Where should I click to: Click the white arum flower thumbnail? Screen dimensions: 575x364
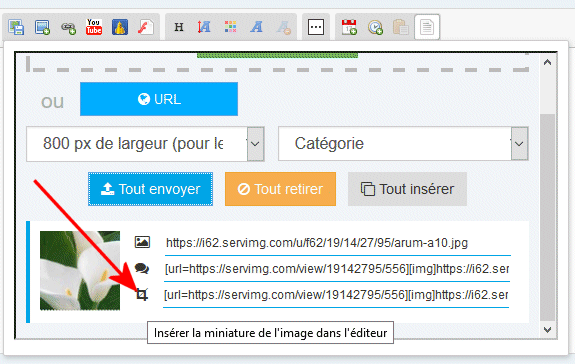[x=80, y=271]
